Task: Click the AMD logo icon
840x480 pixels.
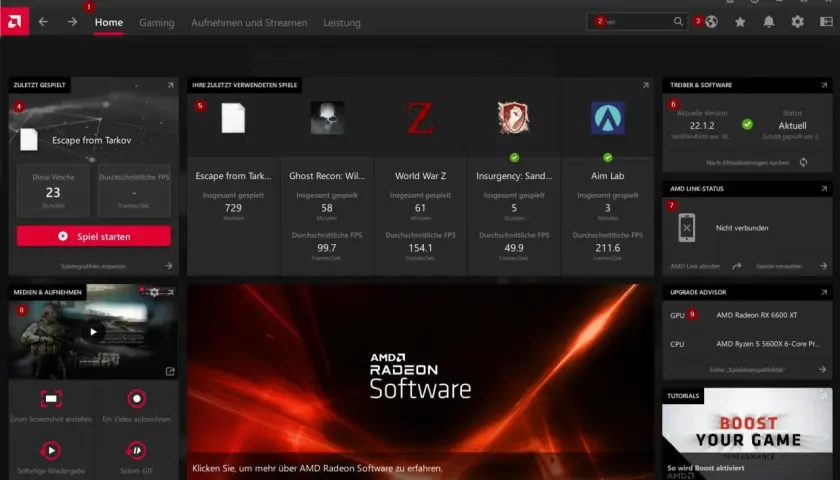Action: tap(14, 21)
